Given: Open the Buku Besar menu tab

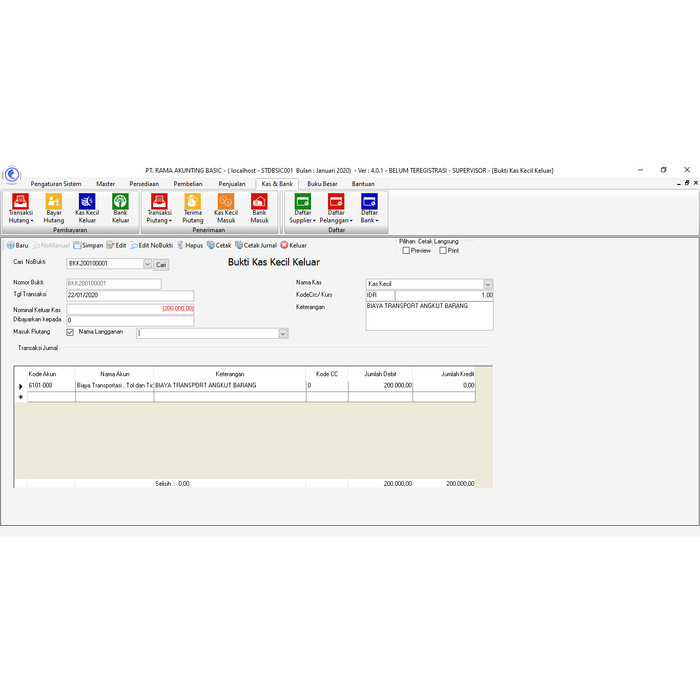Looking at the screenshot, I should pyautogui.click(x=322, y=184).
